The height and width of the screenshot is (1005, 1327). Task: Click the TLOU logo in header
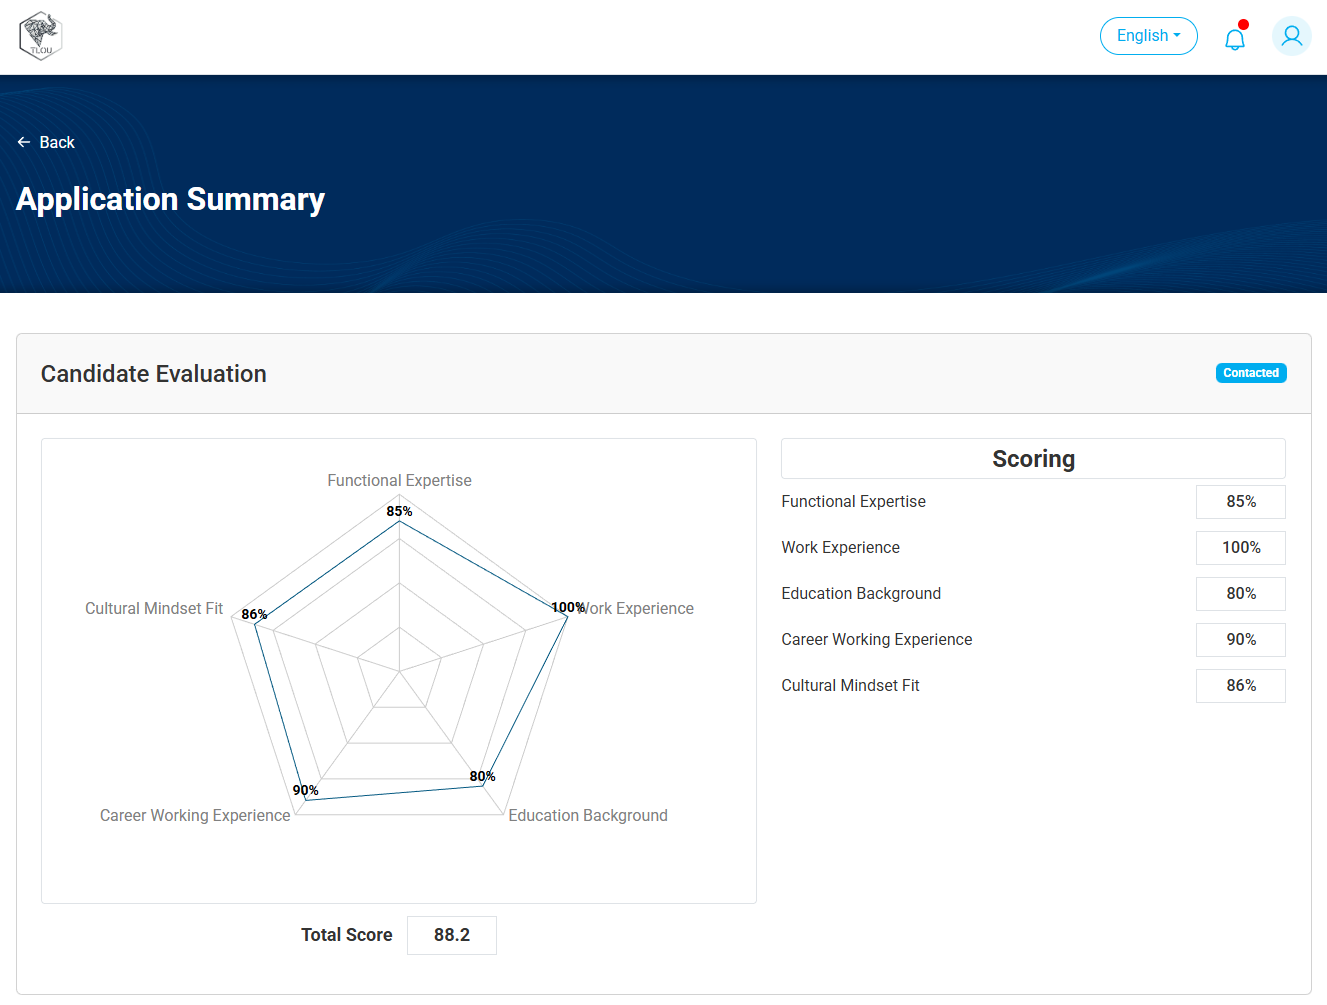coord(41,36)
